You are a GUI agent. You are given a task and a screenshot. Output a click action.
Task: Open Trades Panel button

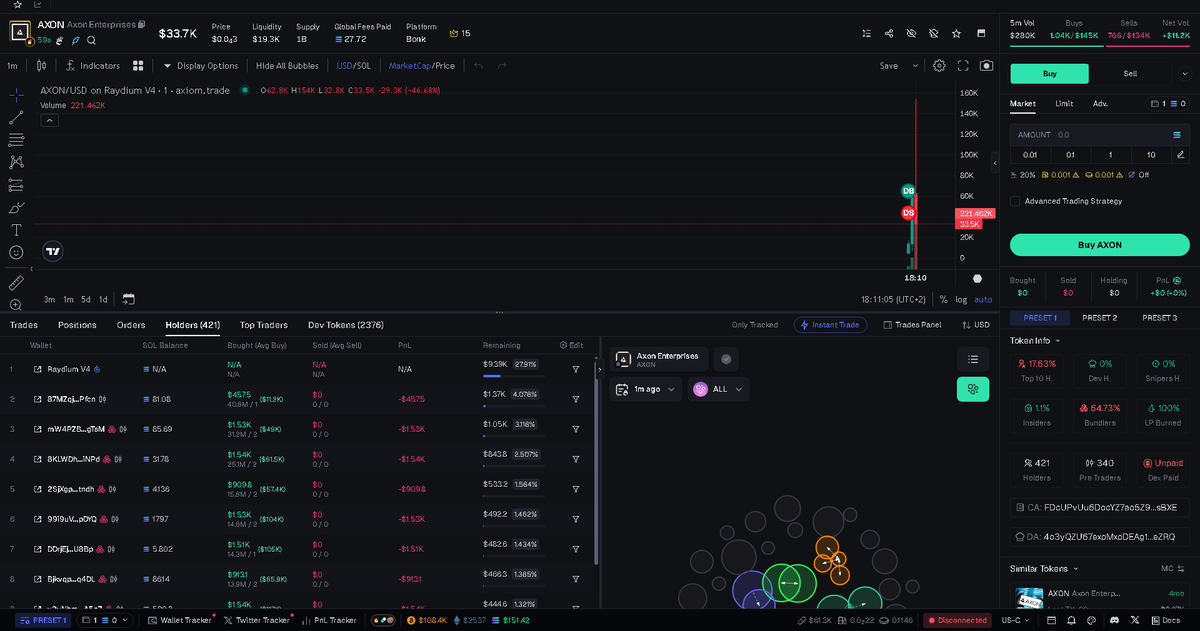point(911,325)
